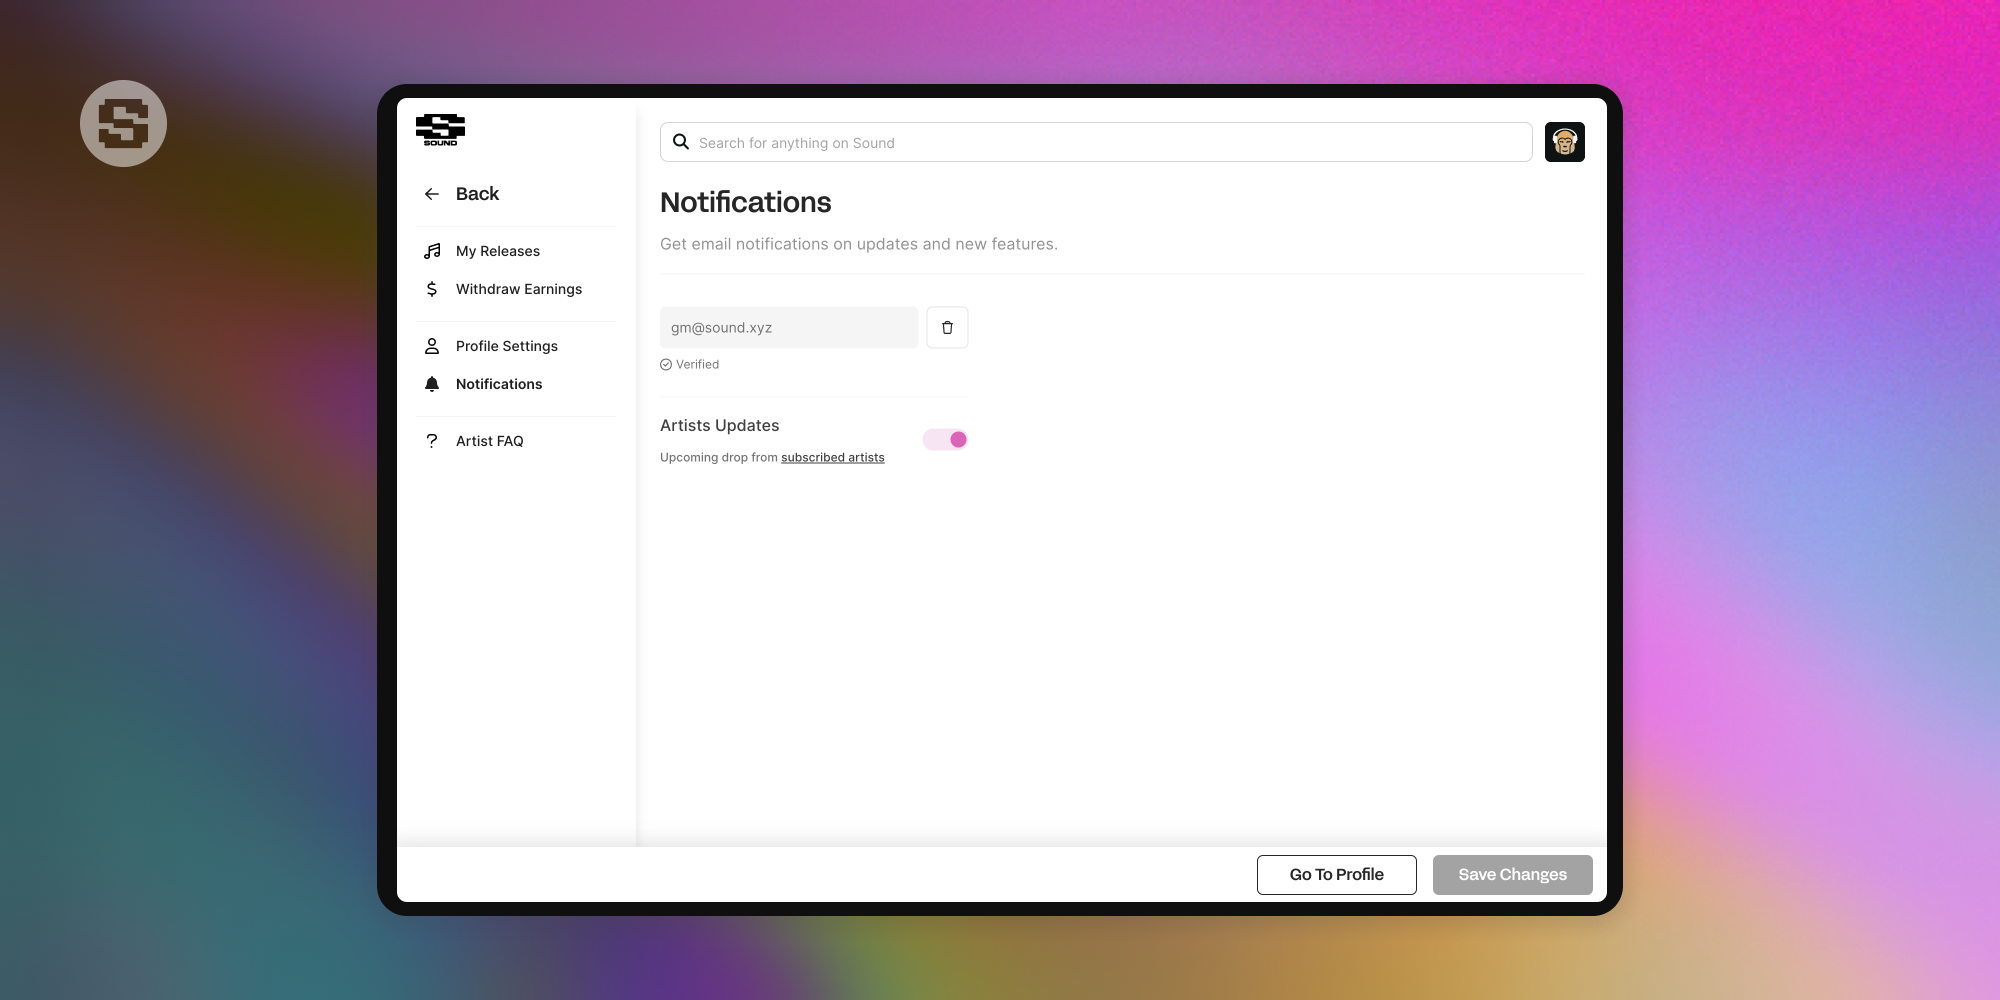
Task: Toggle Artists Updates notifications off
Action: click(945, 440)
